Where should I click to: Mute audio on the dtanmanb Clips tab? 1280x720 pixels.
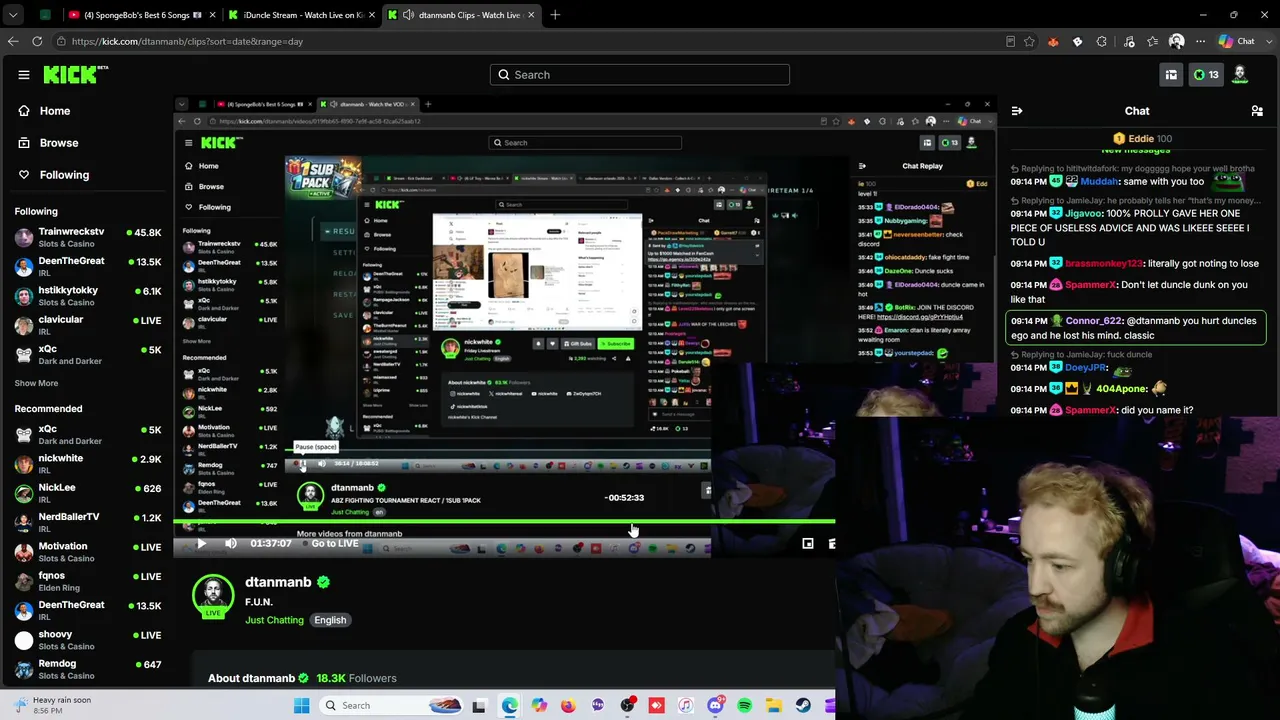point(408,15)
